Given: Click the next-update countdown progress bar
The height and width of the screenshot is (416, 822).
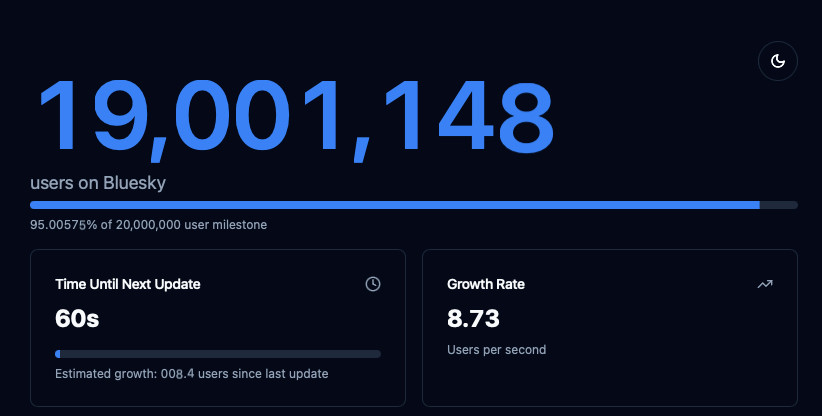Looking at the screenshot, I should tap(218, 354).
